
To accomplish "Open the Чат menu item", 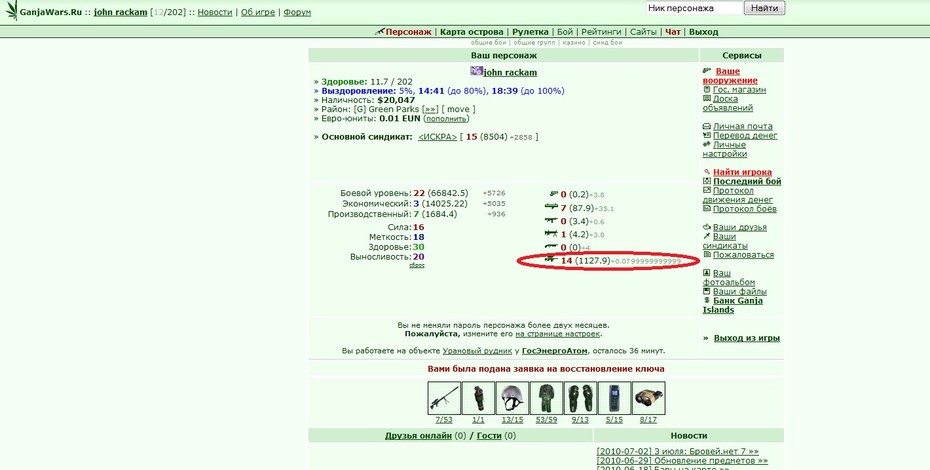I will (x=673, y=32).
